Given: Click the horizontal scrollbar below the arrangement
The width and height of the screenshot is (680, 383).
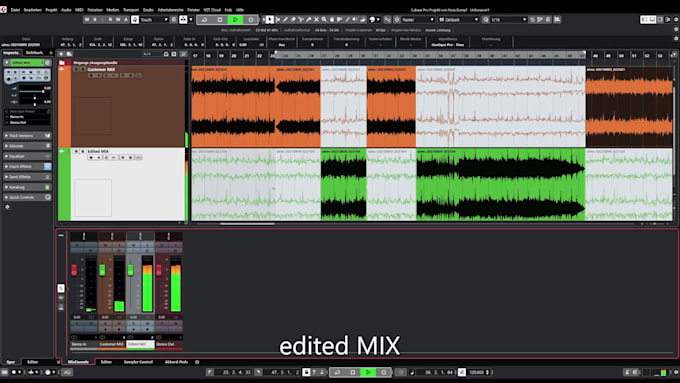Looking at the screenshot, I should [x=247, y=224].
